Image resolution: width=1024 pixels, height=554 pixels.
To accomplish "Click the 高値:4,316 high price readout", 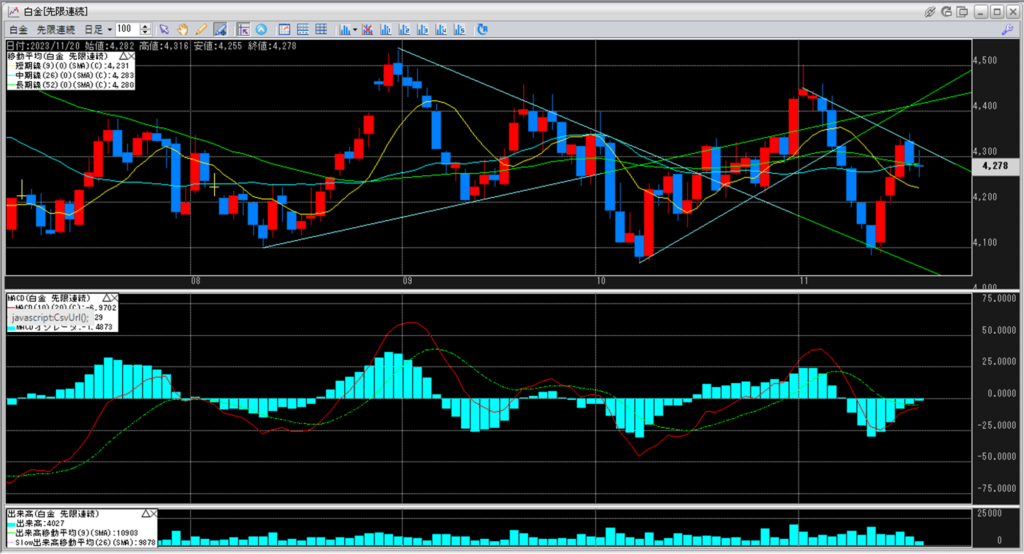I will (163, 46).
